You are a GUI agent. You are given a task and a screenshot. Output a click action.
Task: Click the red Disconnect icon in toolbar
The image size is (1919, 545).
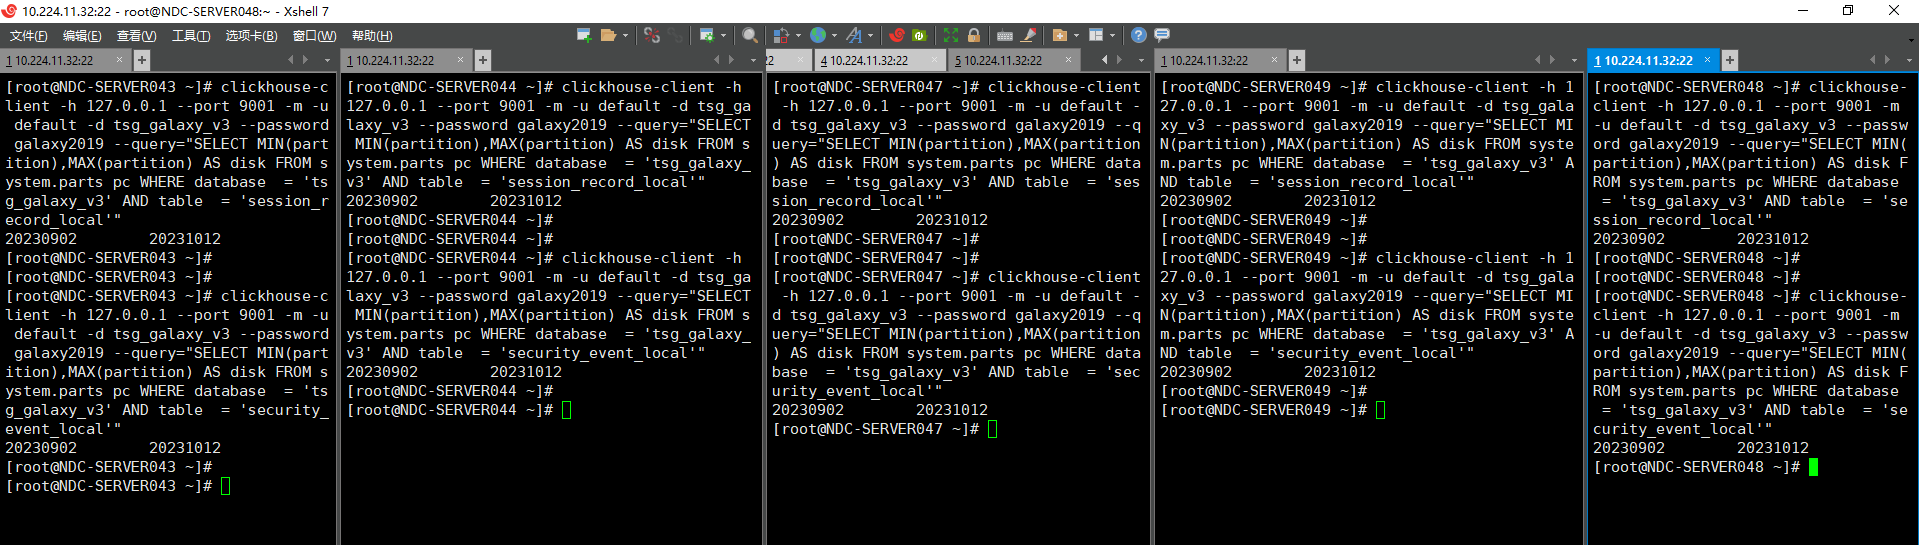click(652, 35)
